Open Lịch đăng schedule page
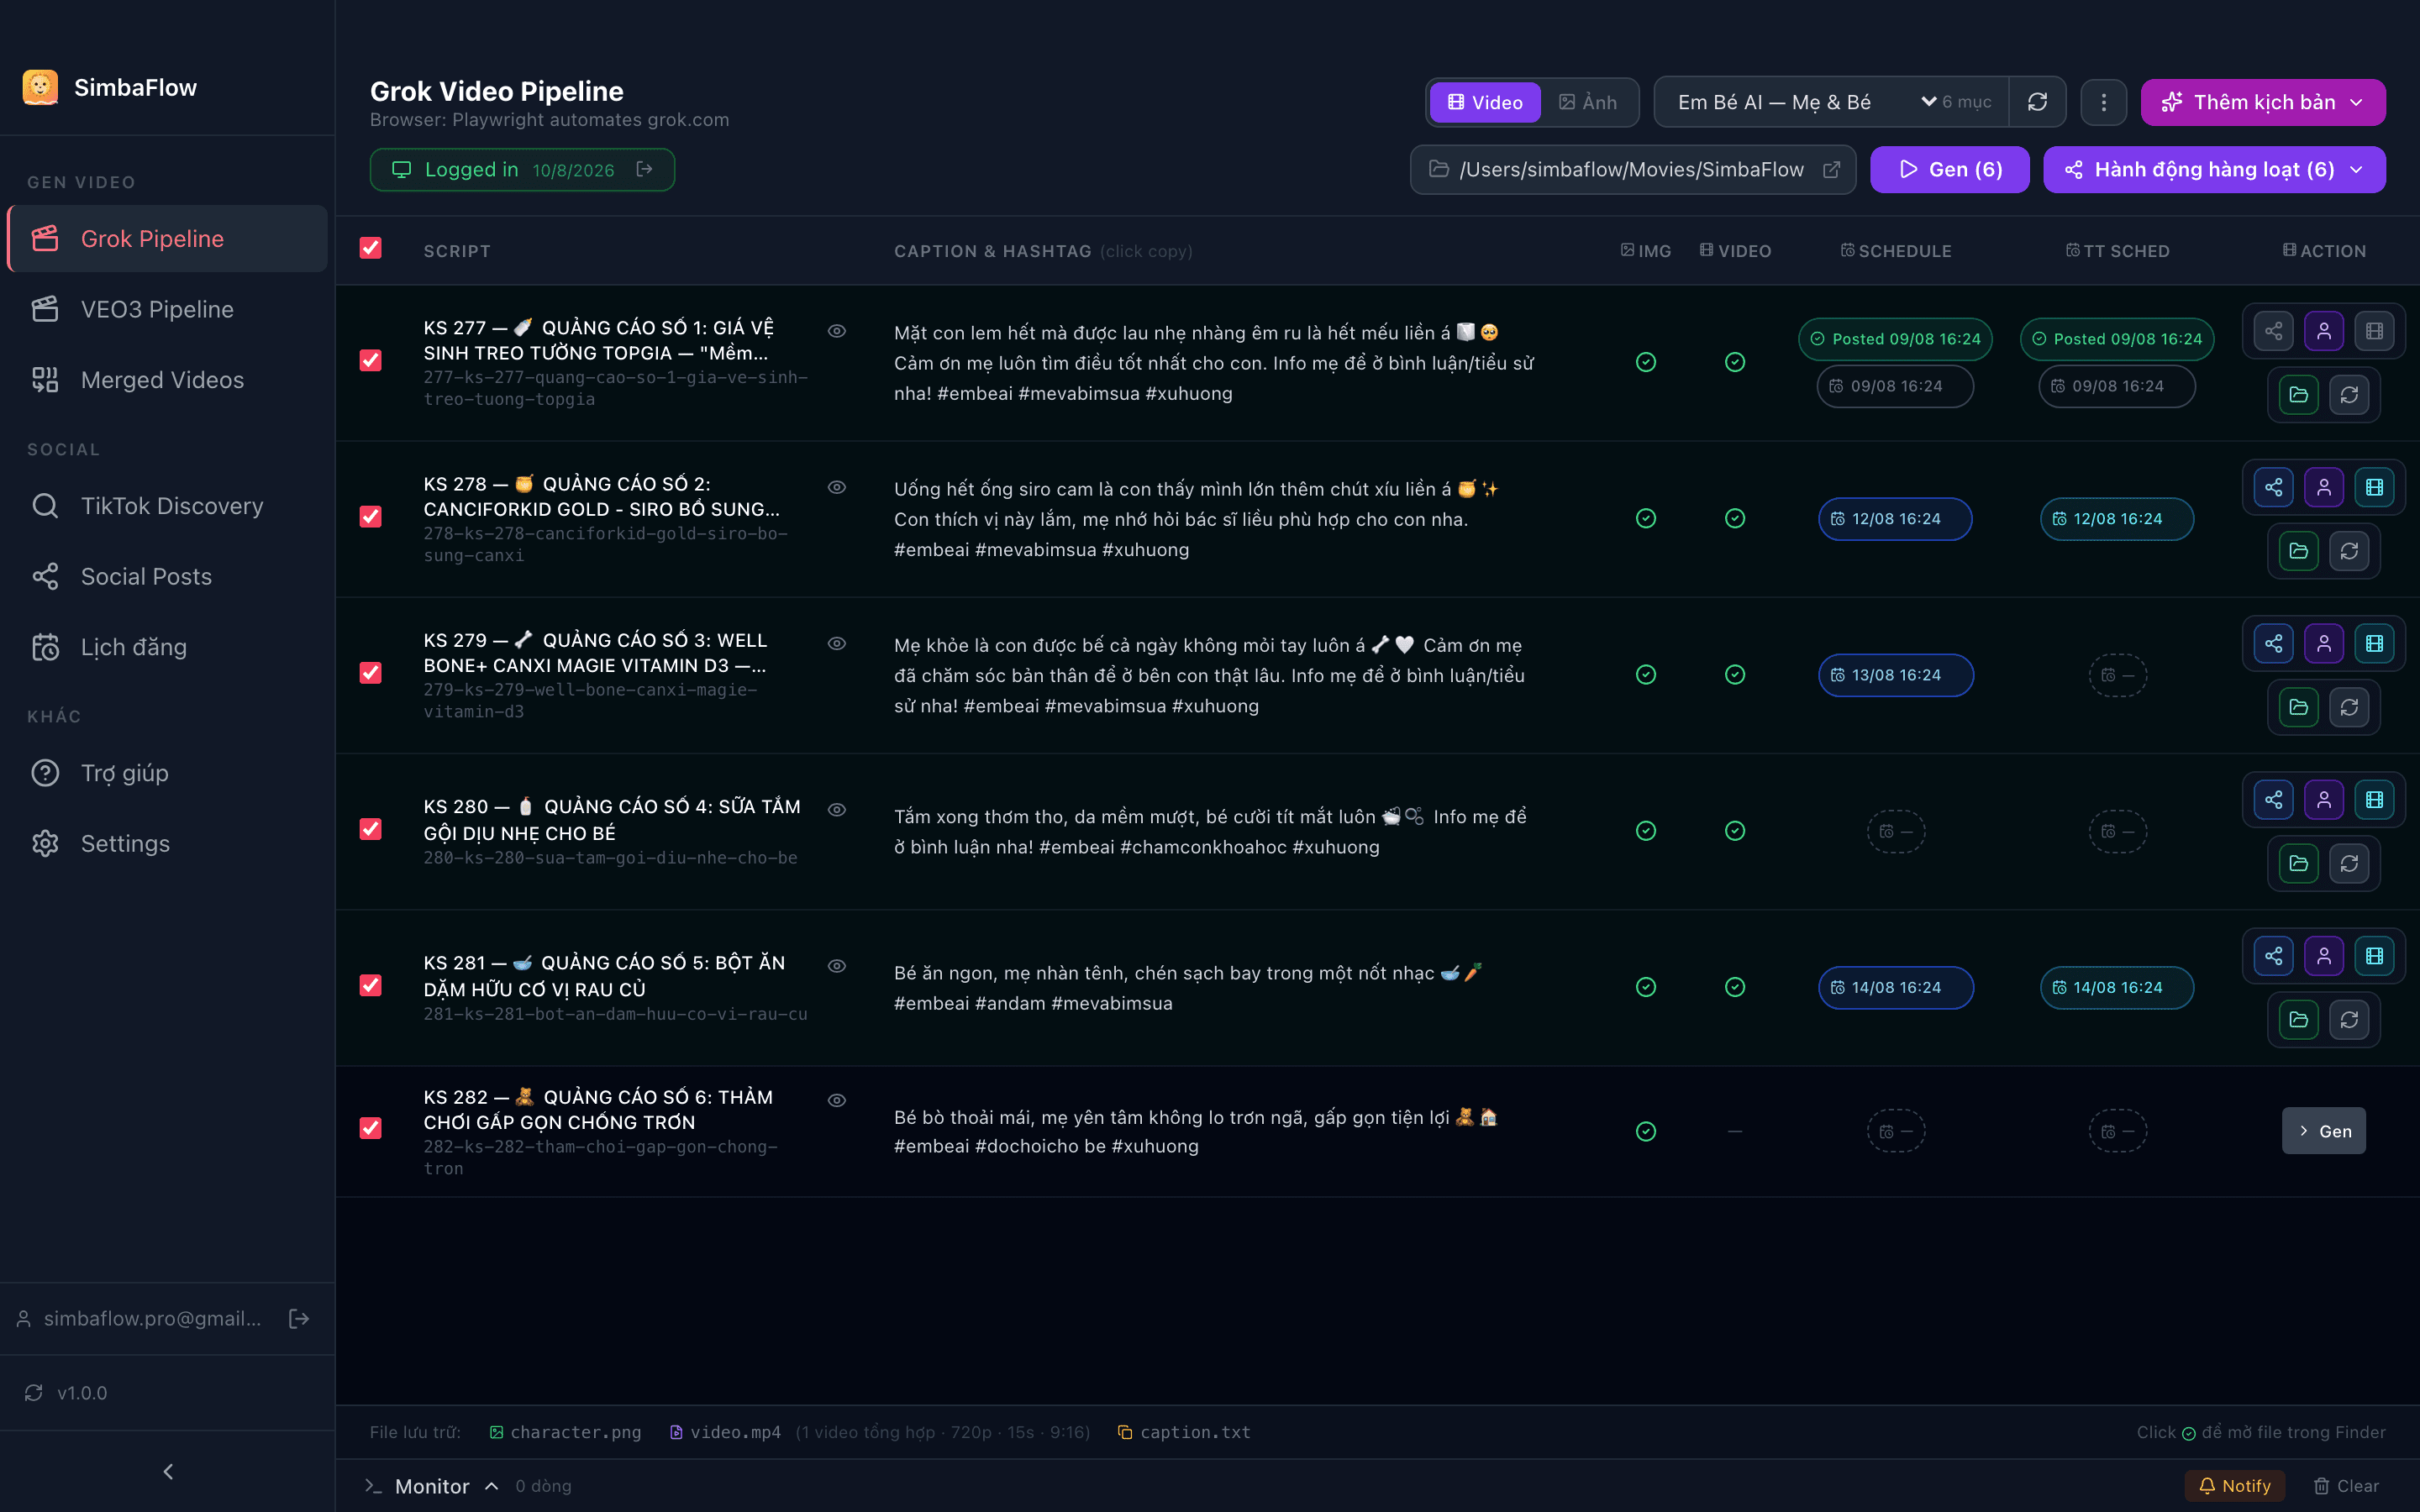This screenshot has height=1512, width=2420. (167, 647)
